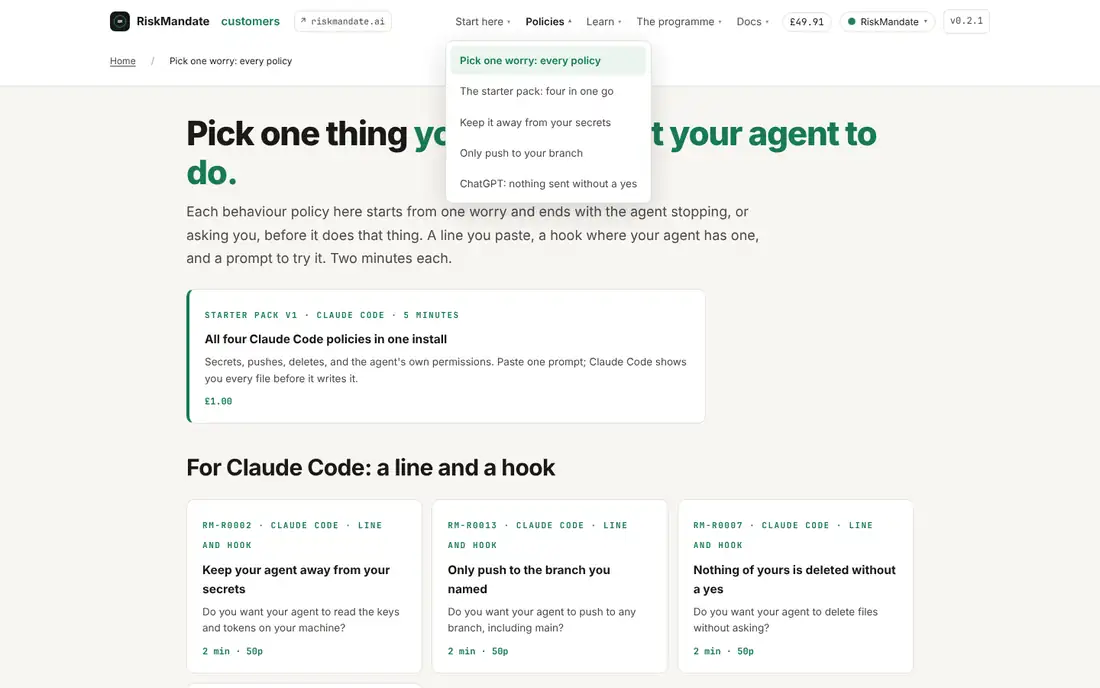Click the 'customers' label in header

pos(250,21)
